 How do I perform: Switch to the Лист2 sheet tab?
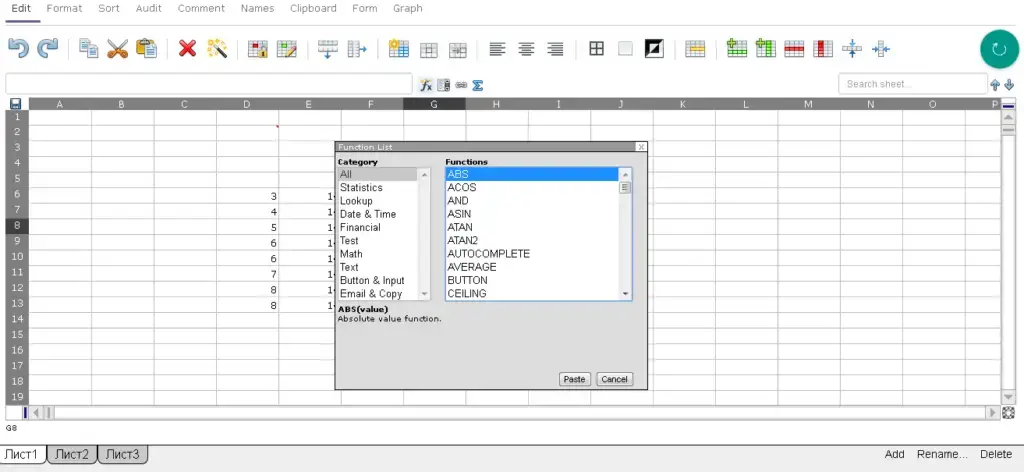pos(71,455)
